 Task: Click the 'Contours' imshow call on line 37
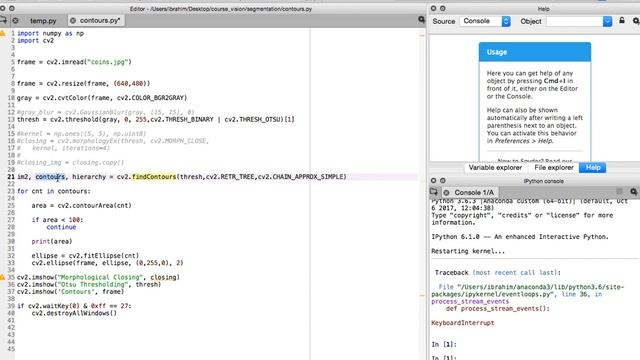(71, 291)
